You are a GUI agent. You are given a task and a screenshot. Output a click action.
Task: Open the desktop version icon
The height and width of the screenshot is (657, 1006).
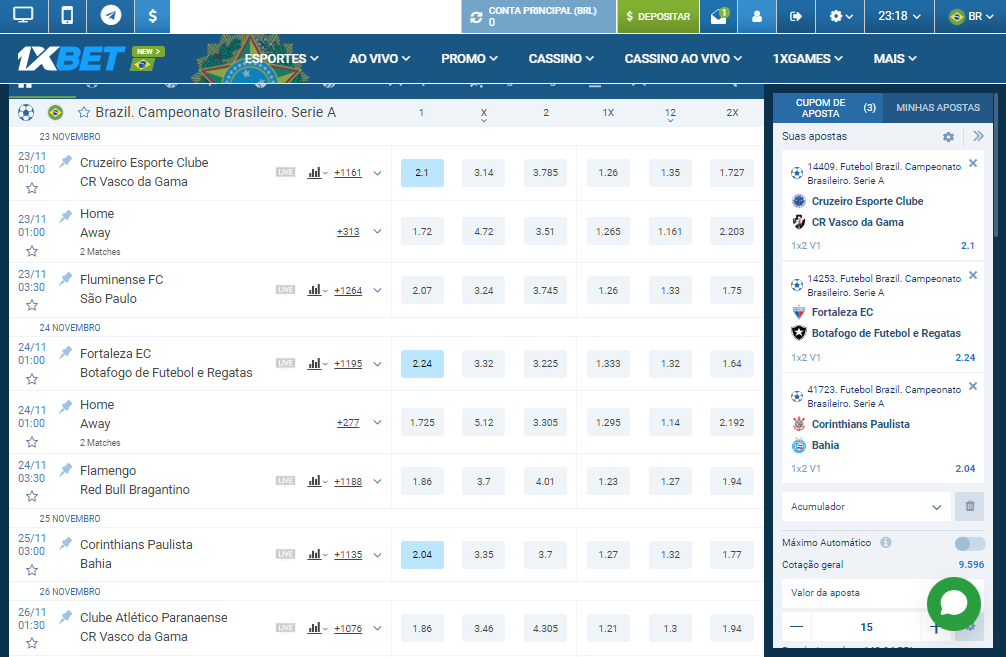[x=23, y=16]
